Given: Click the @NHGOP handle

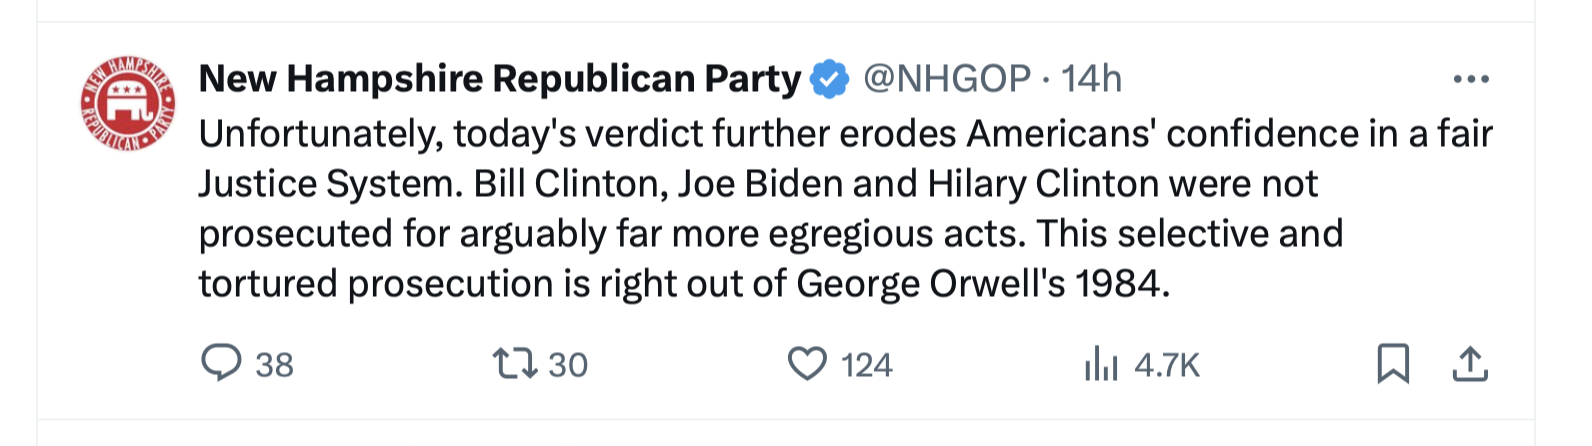Looking at the screenshot, I should tap(946, 79).
